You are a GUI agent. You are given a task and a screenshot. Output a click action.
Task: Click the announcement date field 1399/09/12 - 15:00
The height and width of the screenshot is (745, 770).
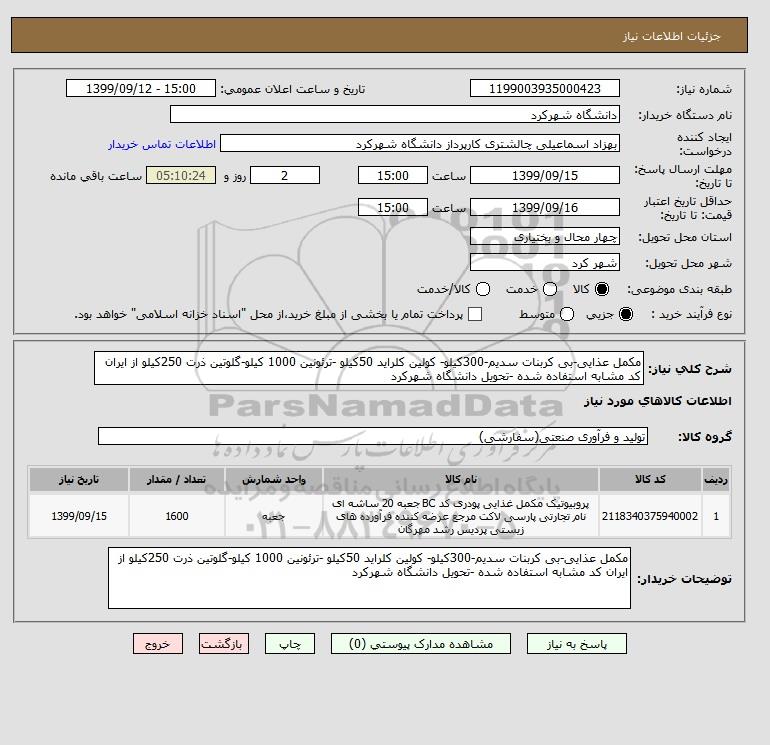141,88
